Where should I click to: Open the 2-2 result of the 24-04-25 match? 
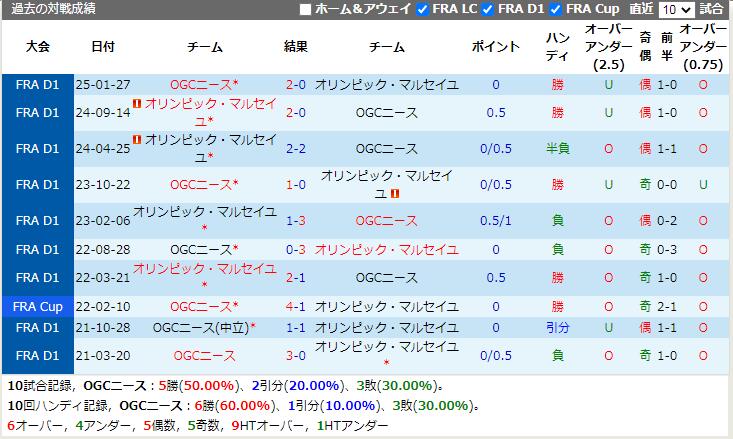pos(295,149)
